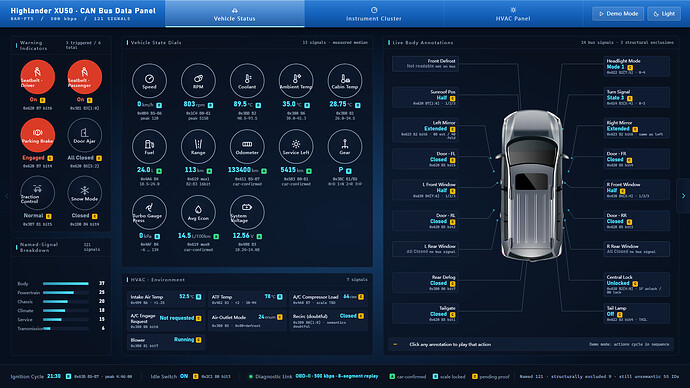Play the R Front Window annotation
The width and height of the screenshot is (690, 388).
[x=637, y=190]
